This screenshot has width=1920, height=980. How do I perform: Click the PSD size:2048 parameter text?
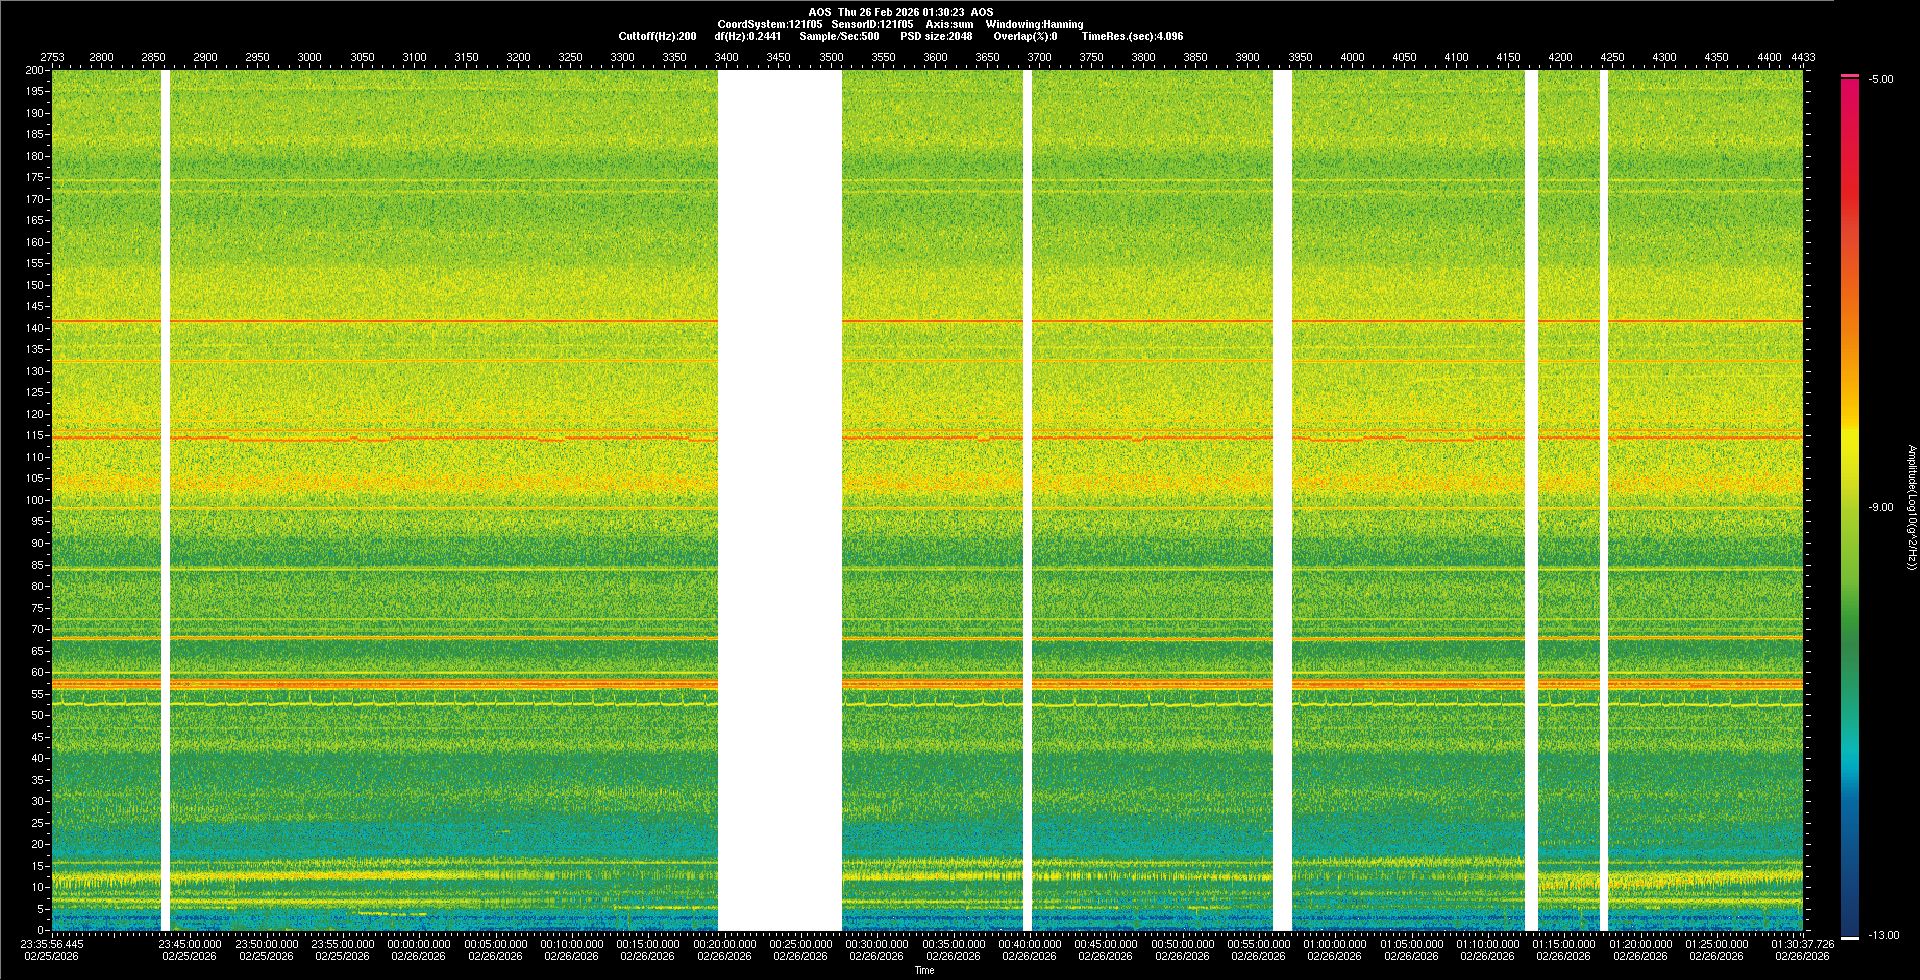click(936, 36)
